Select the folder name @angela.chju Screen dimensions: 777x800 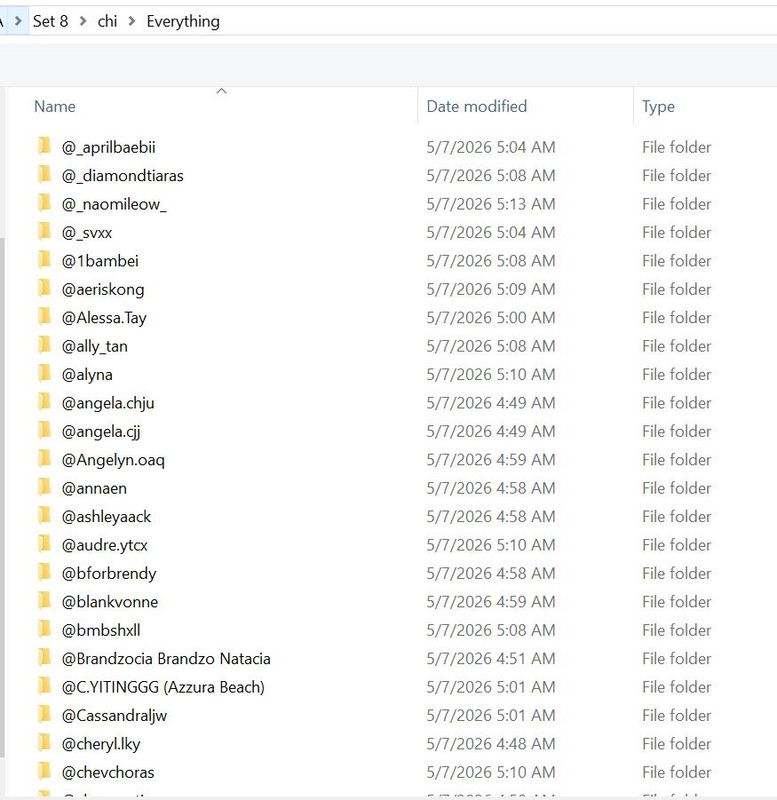tap(108, 404)
